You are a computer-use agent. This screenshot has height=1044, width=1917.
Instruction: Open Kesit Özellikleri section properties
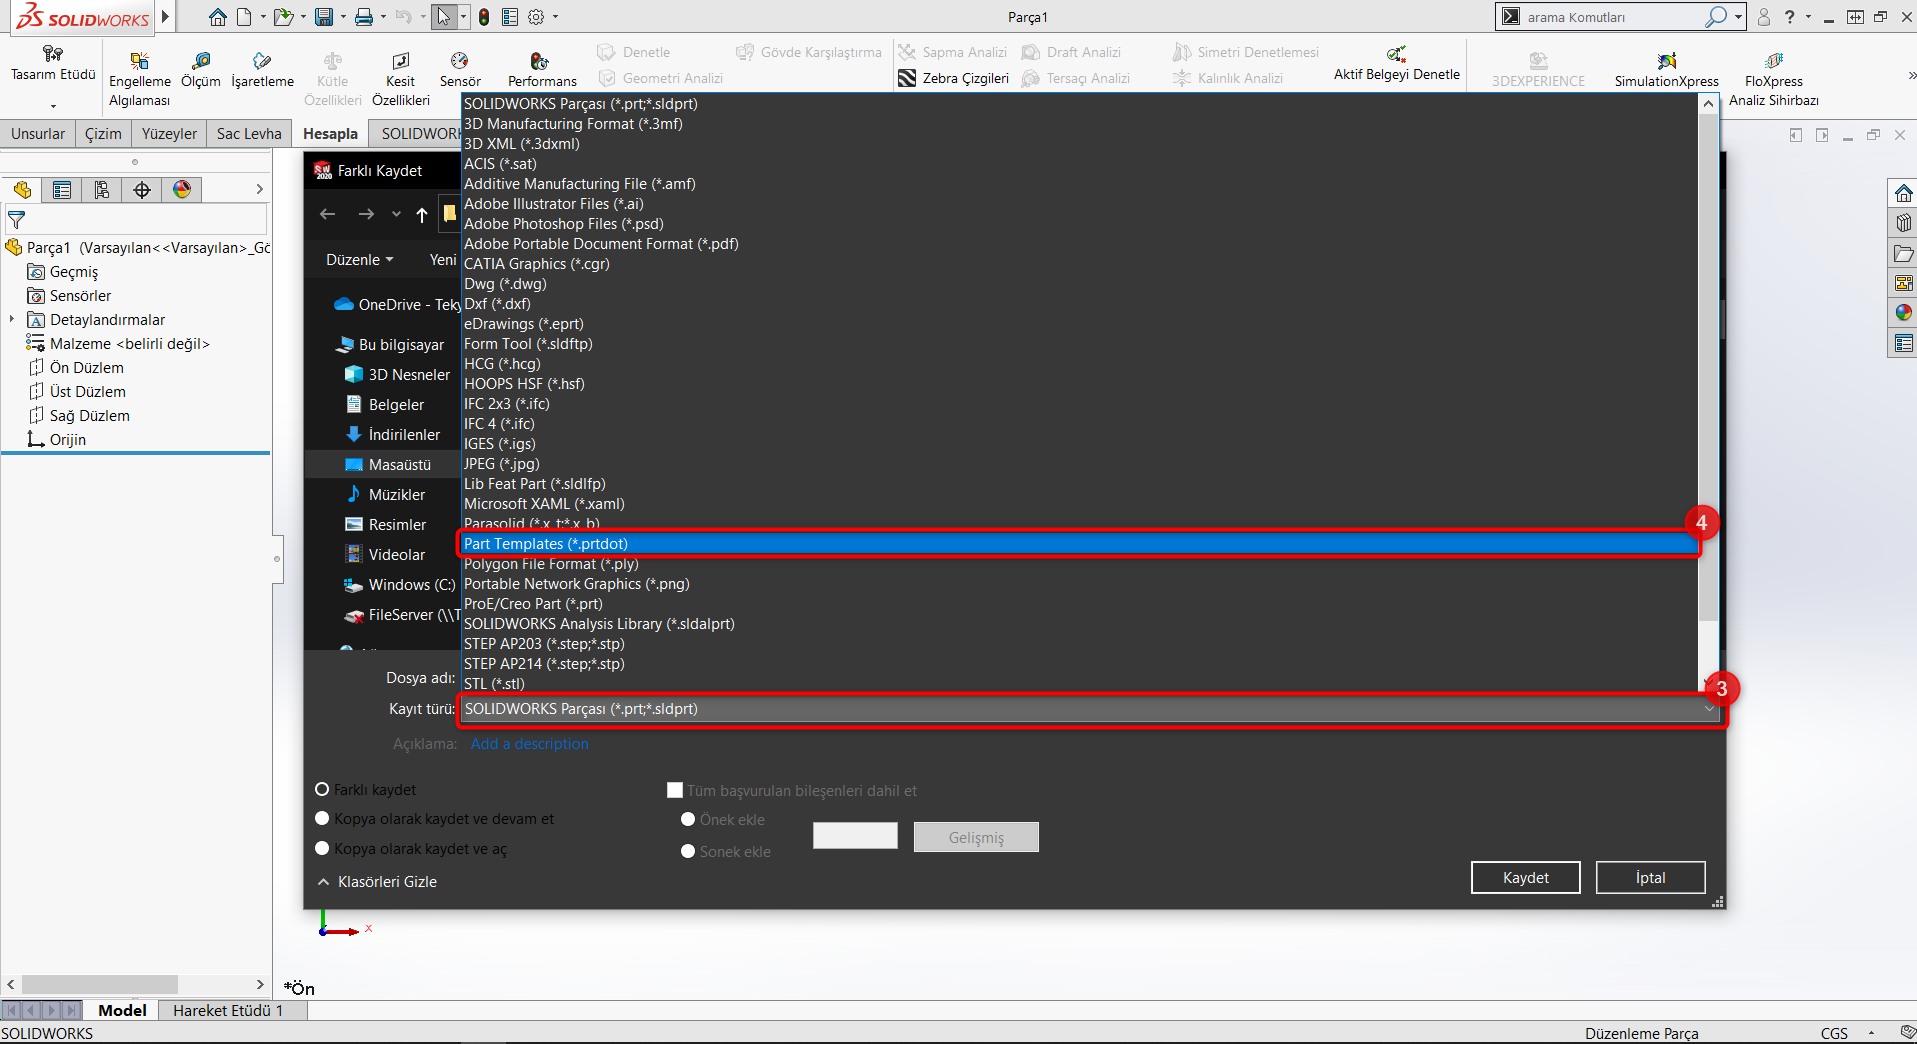coord(401,79)
